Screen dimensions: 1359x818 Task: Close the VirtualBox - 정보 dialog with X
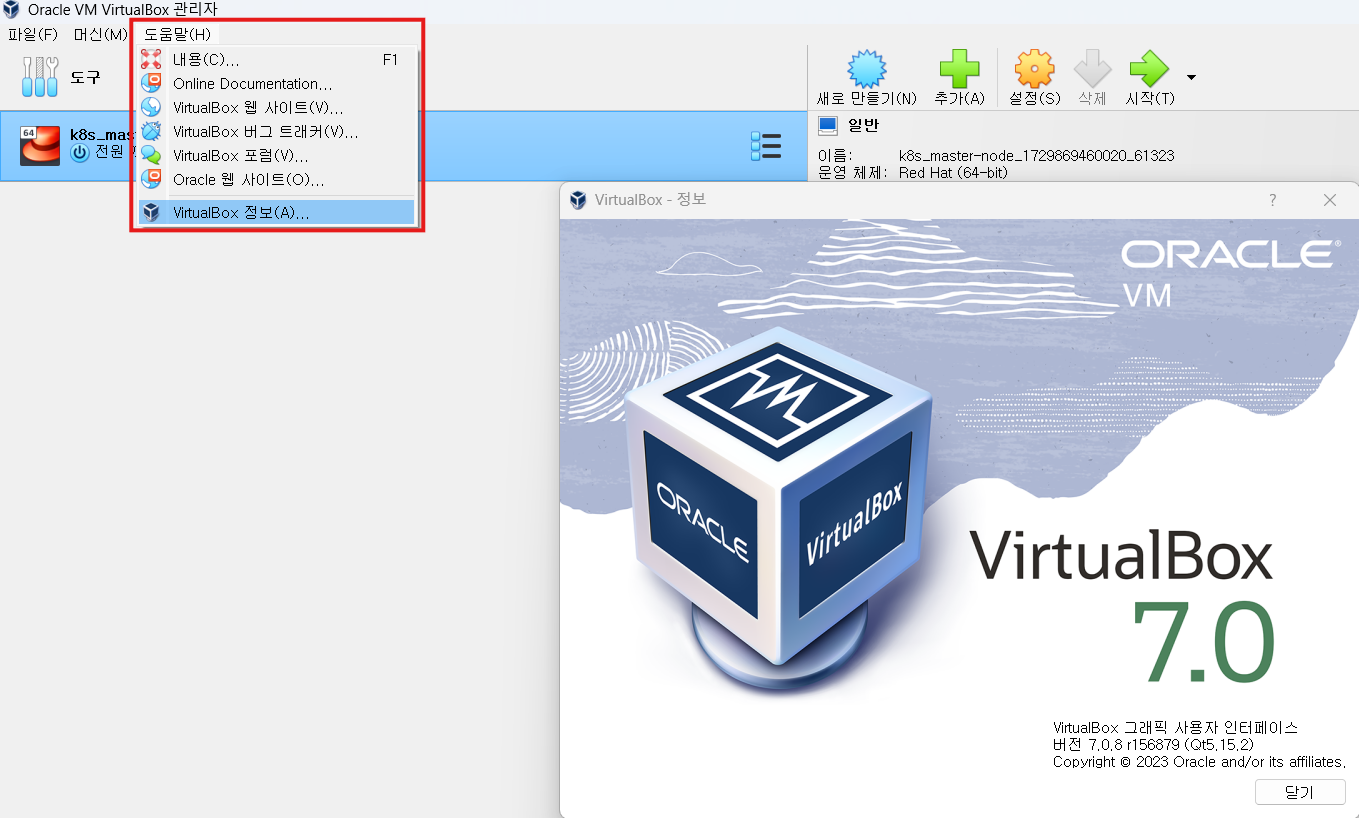click(1330, 200)
